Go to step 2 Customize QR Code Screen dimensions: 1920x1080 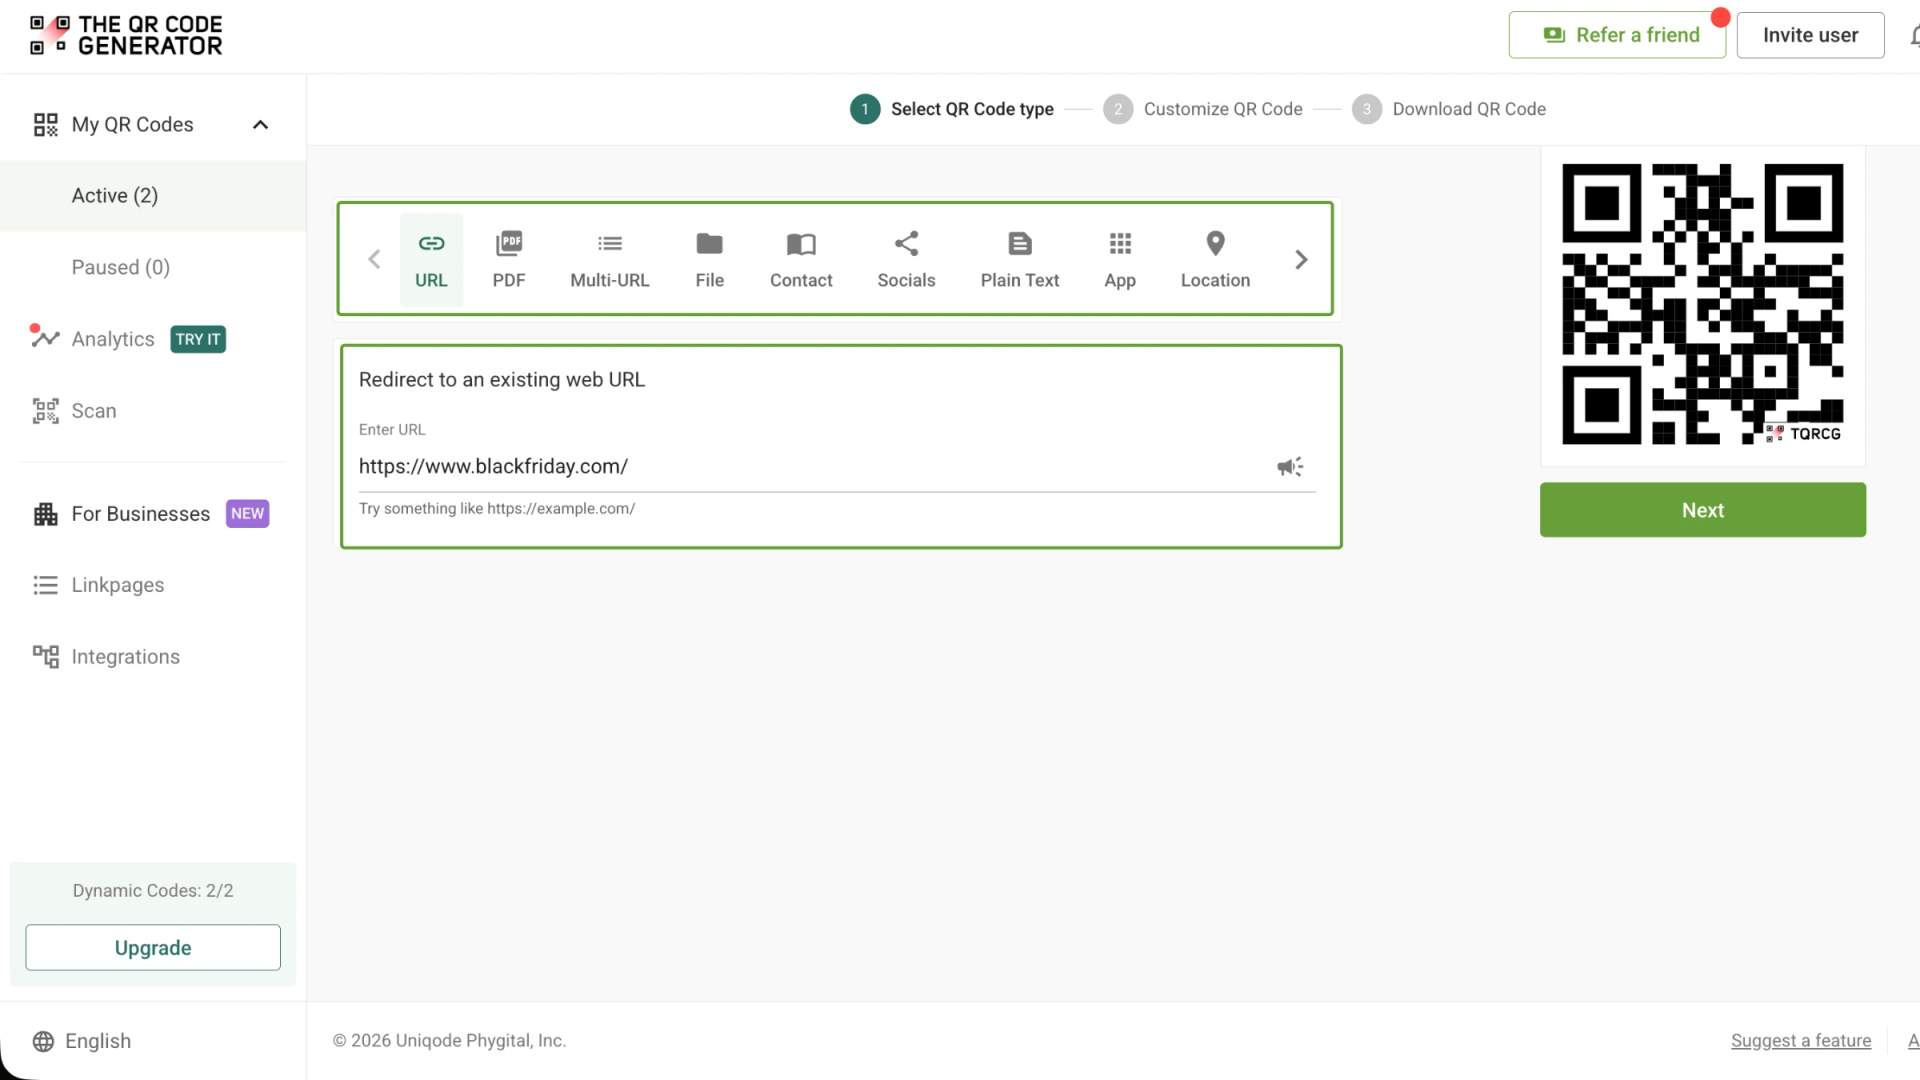click(x=1203, y=109)
